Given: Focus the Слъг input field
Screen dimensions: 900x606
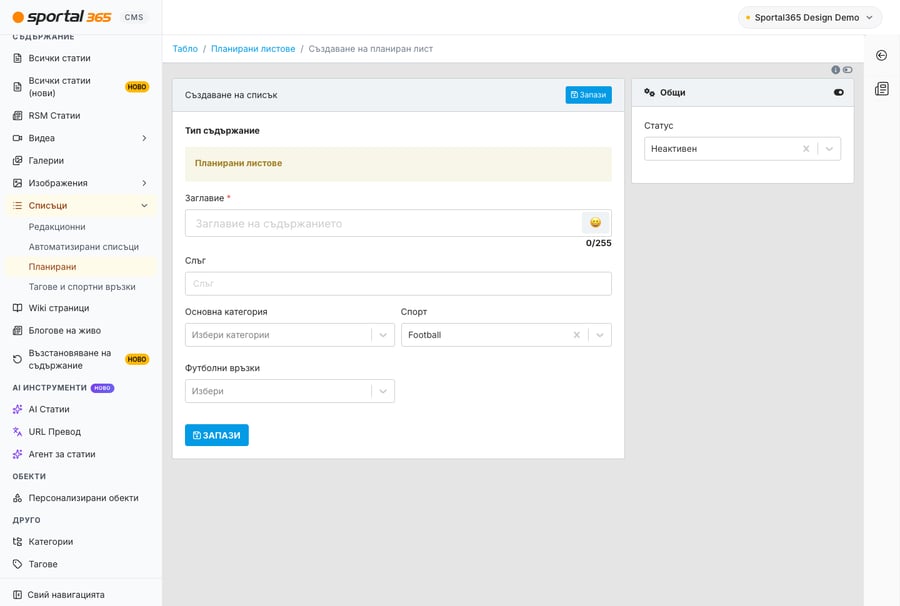Looking at the screenshot, I should point(398,284).
